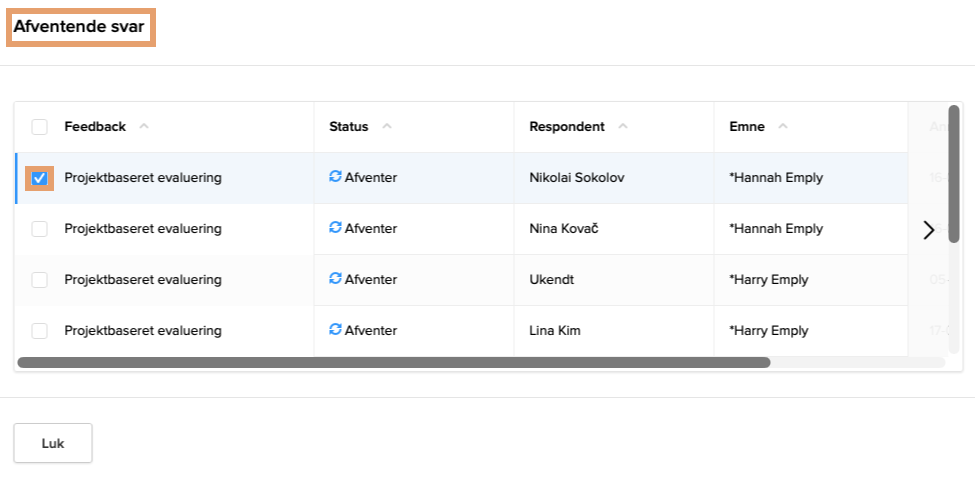Sort by Emne column arrow icon
This screenshot has width=975, height=483.
[x=783, y=126]
